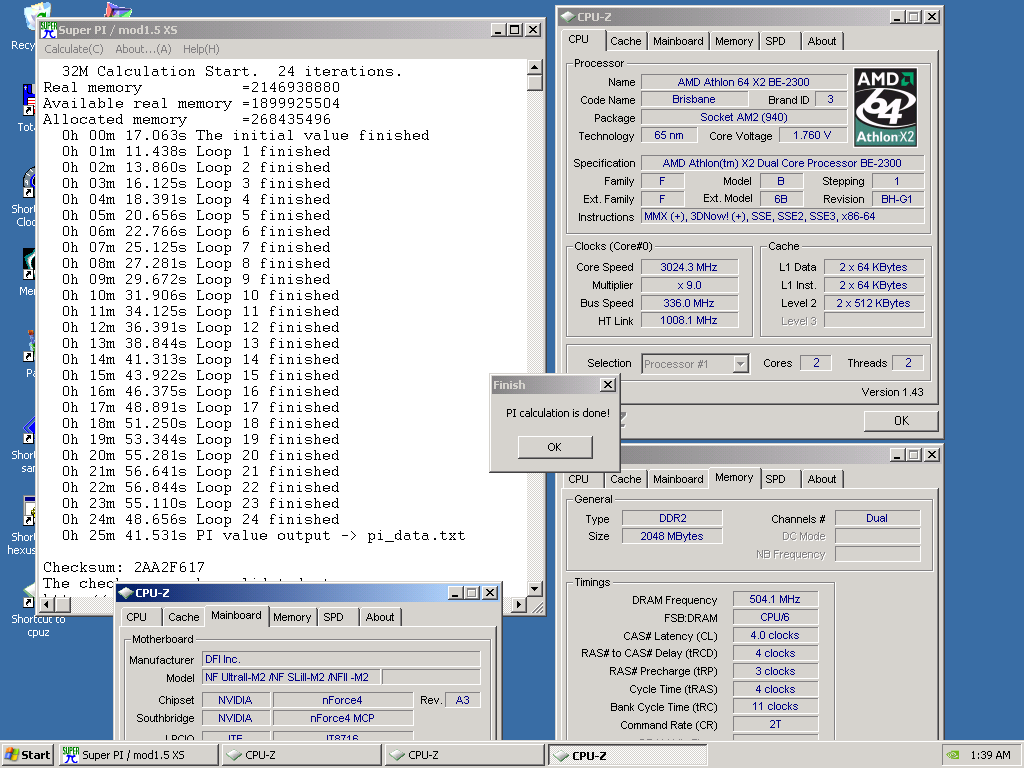Click the CPU-Z icon in top window title
The height and width of the screenshot is (768, 1024).
click(568, 17)
